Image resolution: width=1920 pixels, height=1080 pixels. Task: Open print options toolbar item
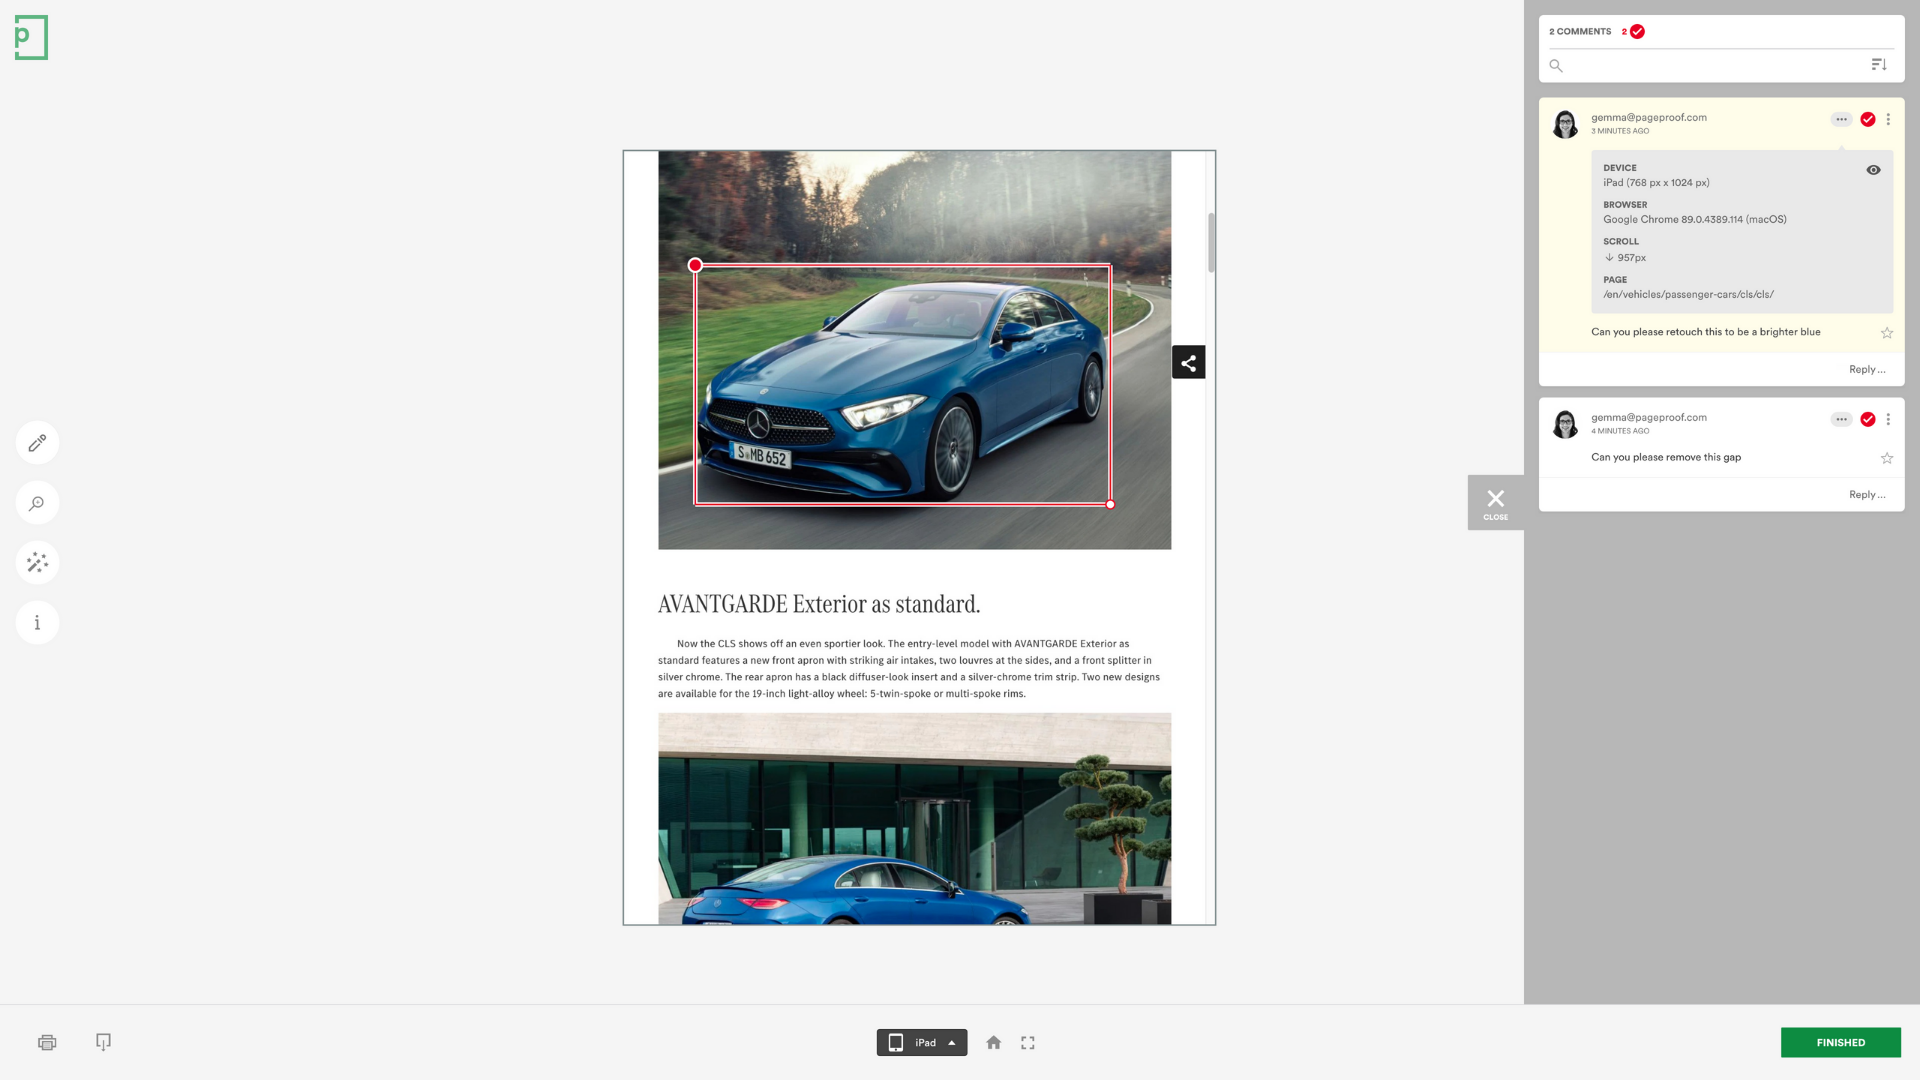coord(47,1042)
